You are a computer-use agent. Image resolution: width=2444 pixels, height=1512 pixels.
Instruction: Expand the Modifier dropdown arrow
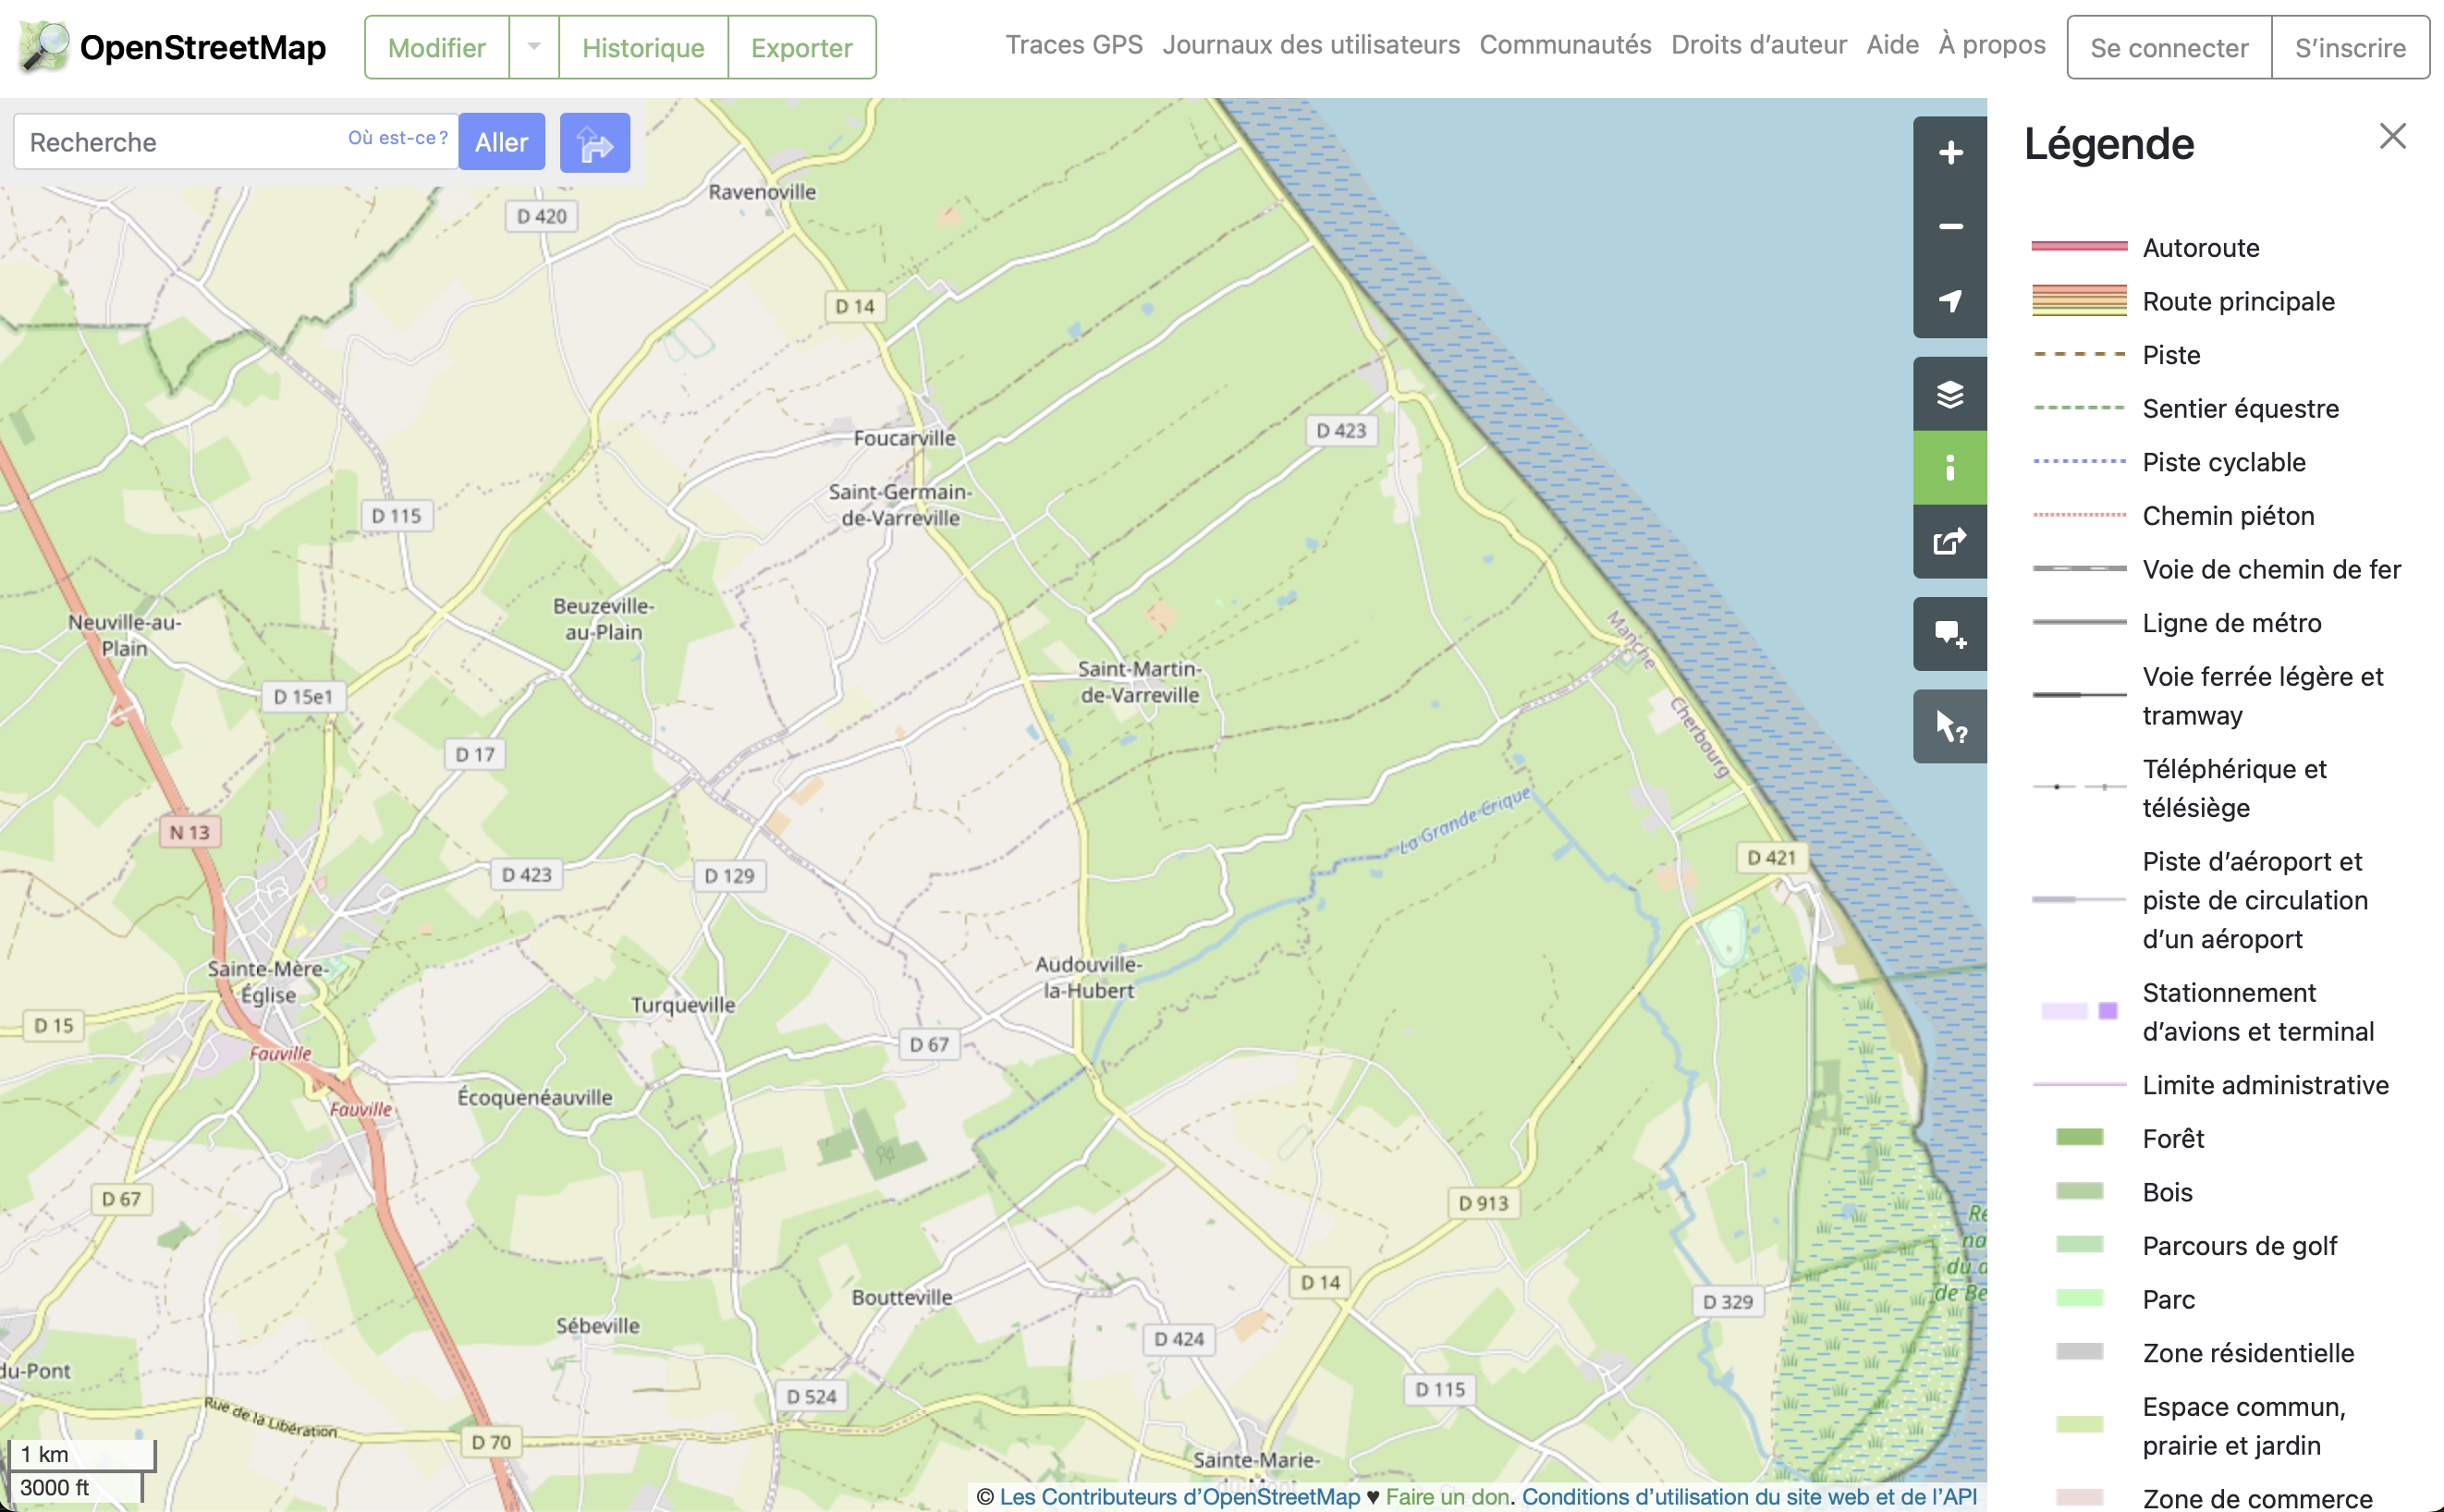click(534, 47)
